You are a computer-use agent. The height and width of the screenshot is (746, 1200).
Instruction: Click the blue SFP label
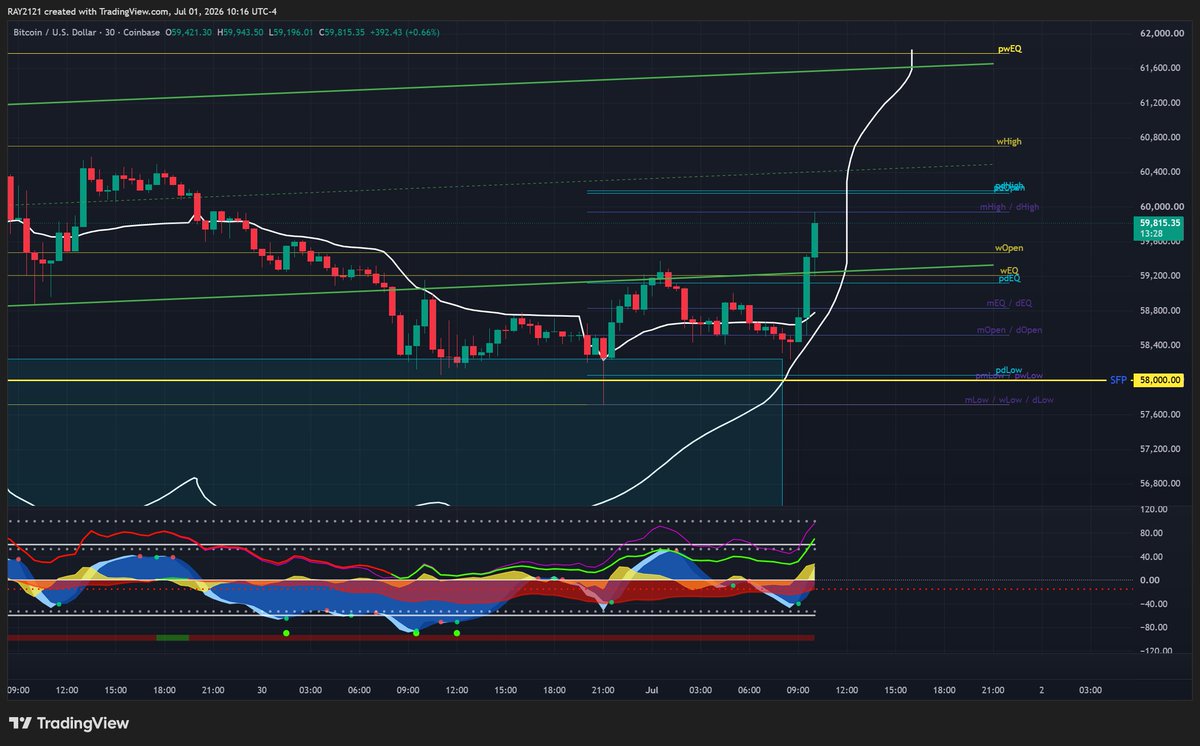(x=1118, y=380)
